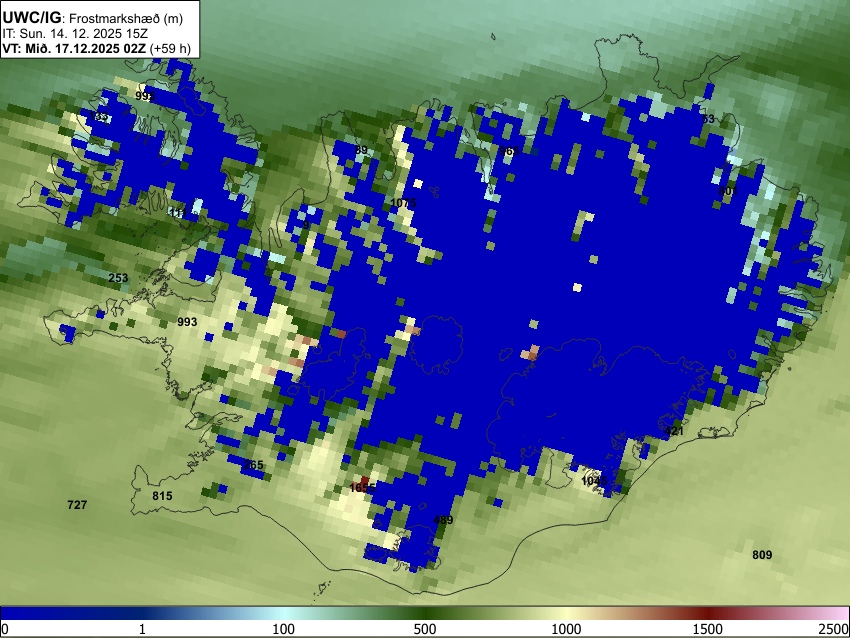Screen dimensions: 850x638
Task: Click the 1075 freezing level label
Action: (x=403, y=203)
